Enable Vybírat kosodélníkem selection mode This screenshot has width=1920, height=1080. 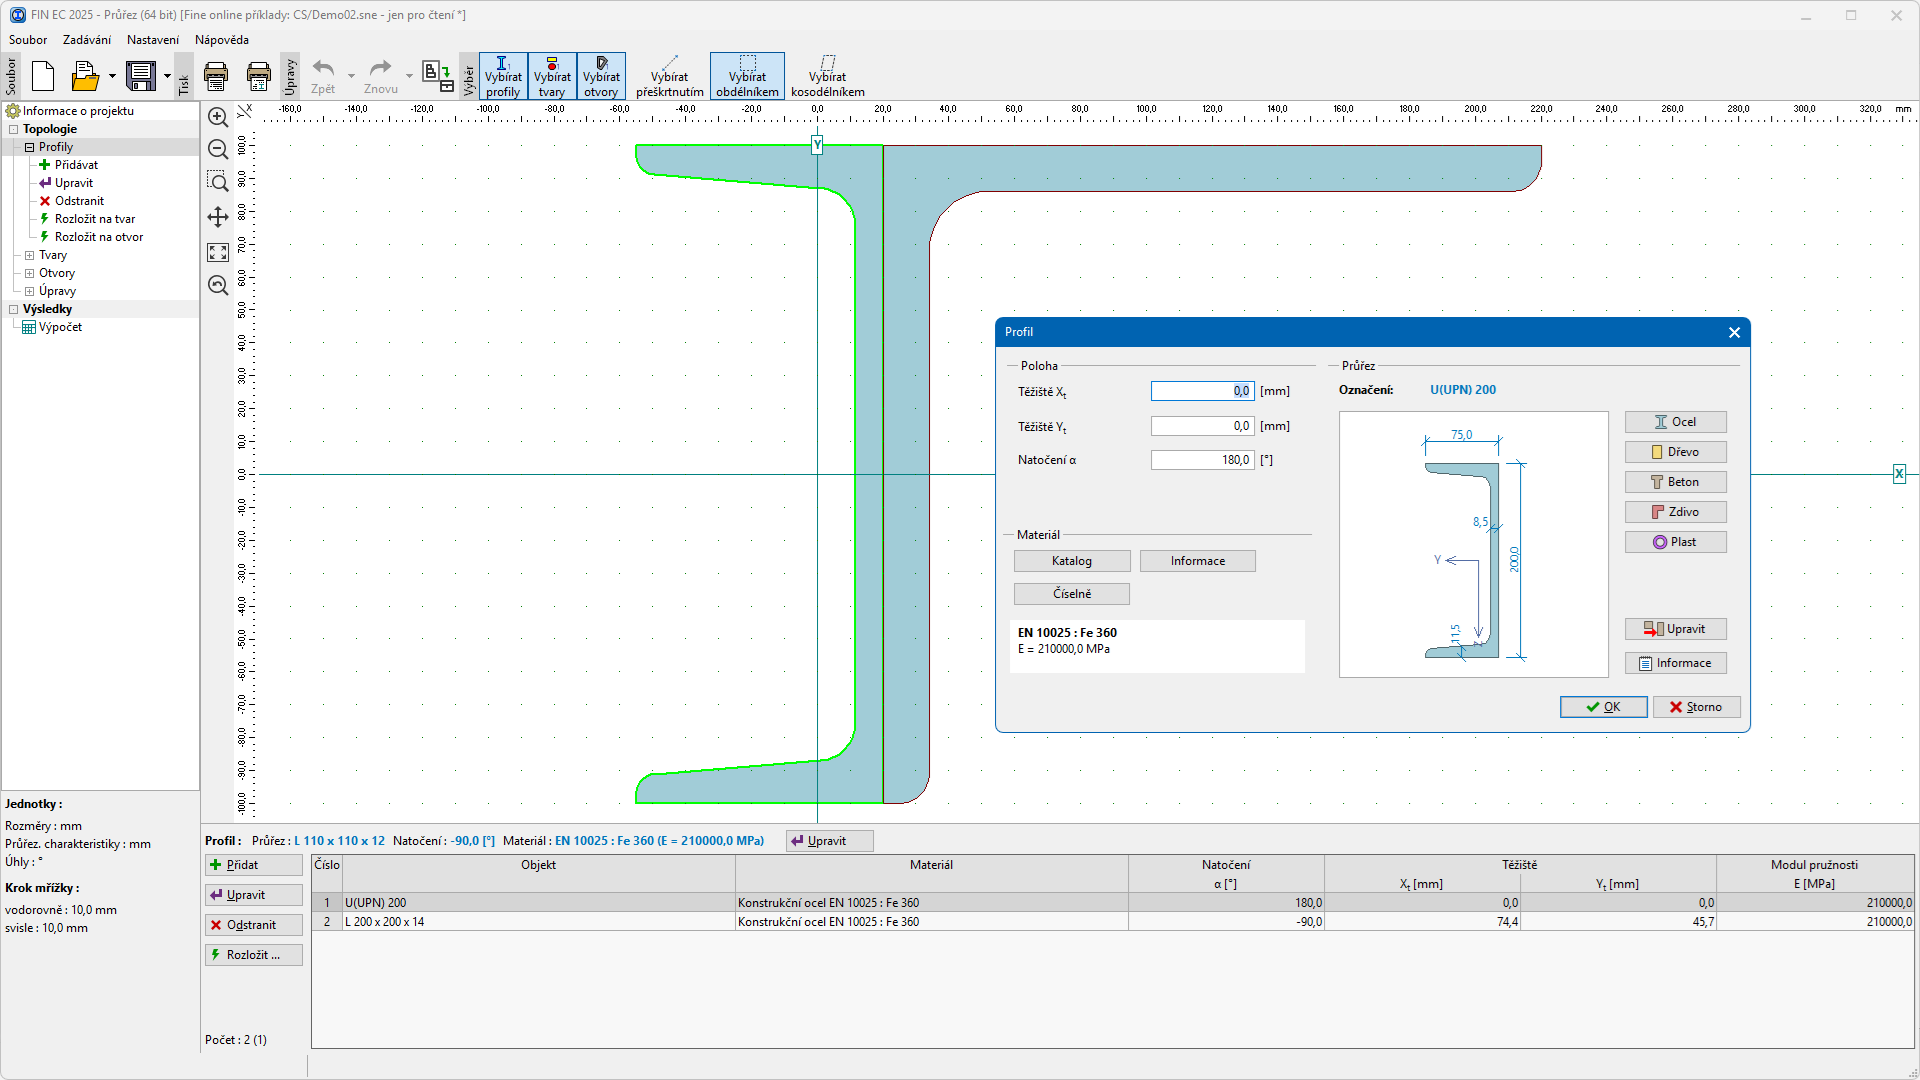[x=827, y=76]
